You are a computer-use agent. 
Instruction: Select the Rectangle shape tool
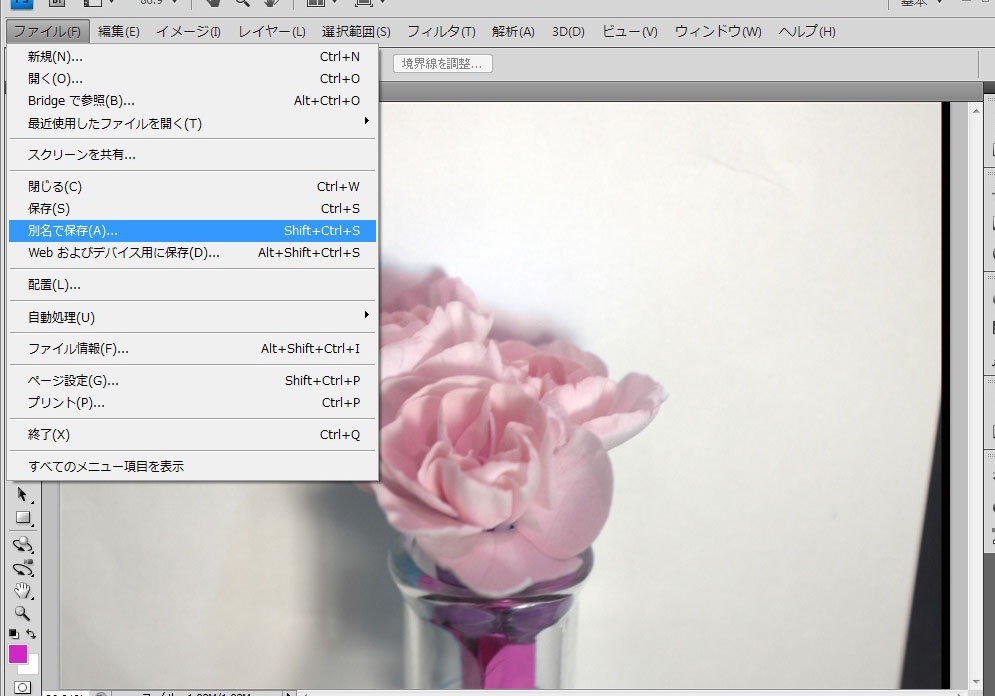pyautogui.click(x=22, y=518)
